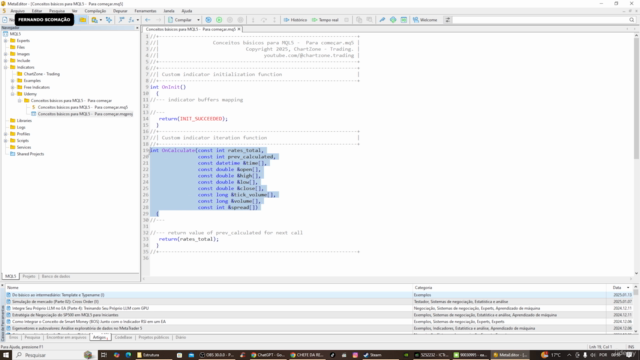Open the Editar menu
Screen dimensions: 640x360
coord(37,11)
